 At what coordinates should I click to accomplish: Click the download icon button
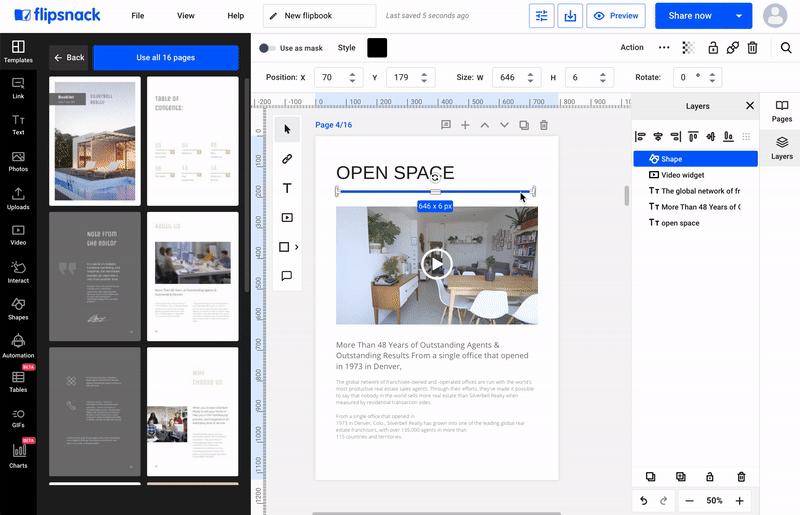pos(570,16)
